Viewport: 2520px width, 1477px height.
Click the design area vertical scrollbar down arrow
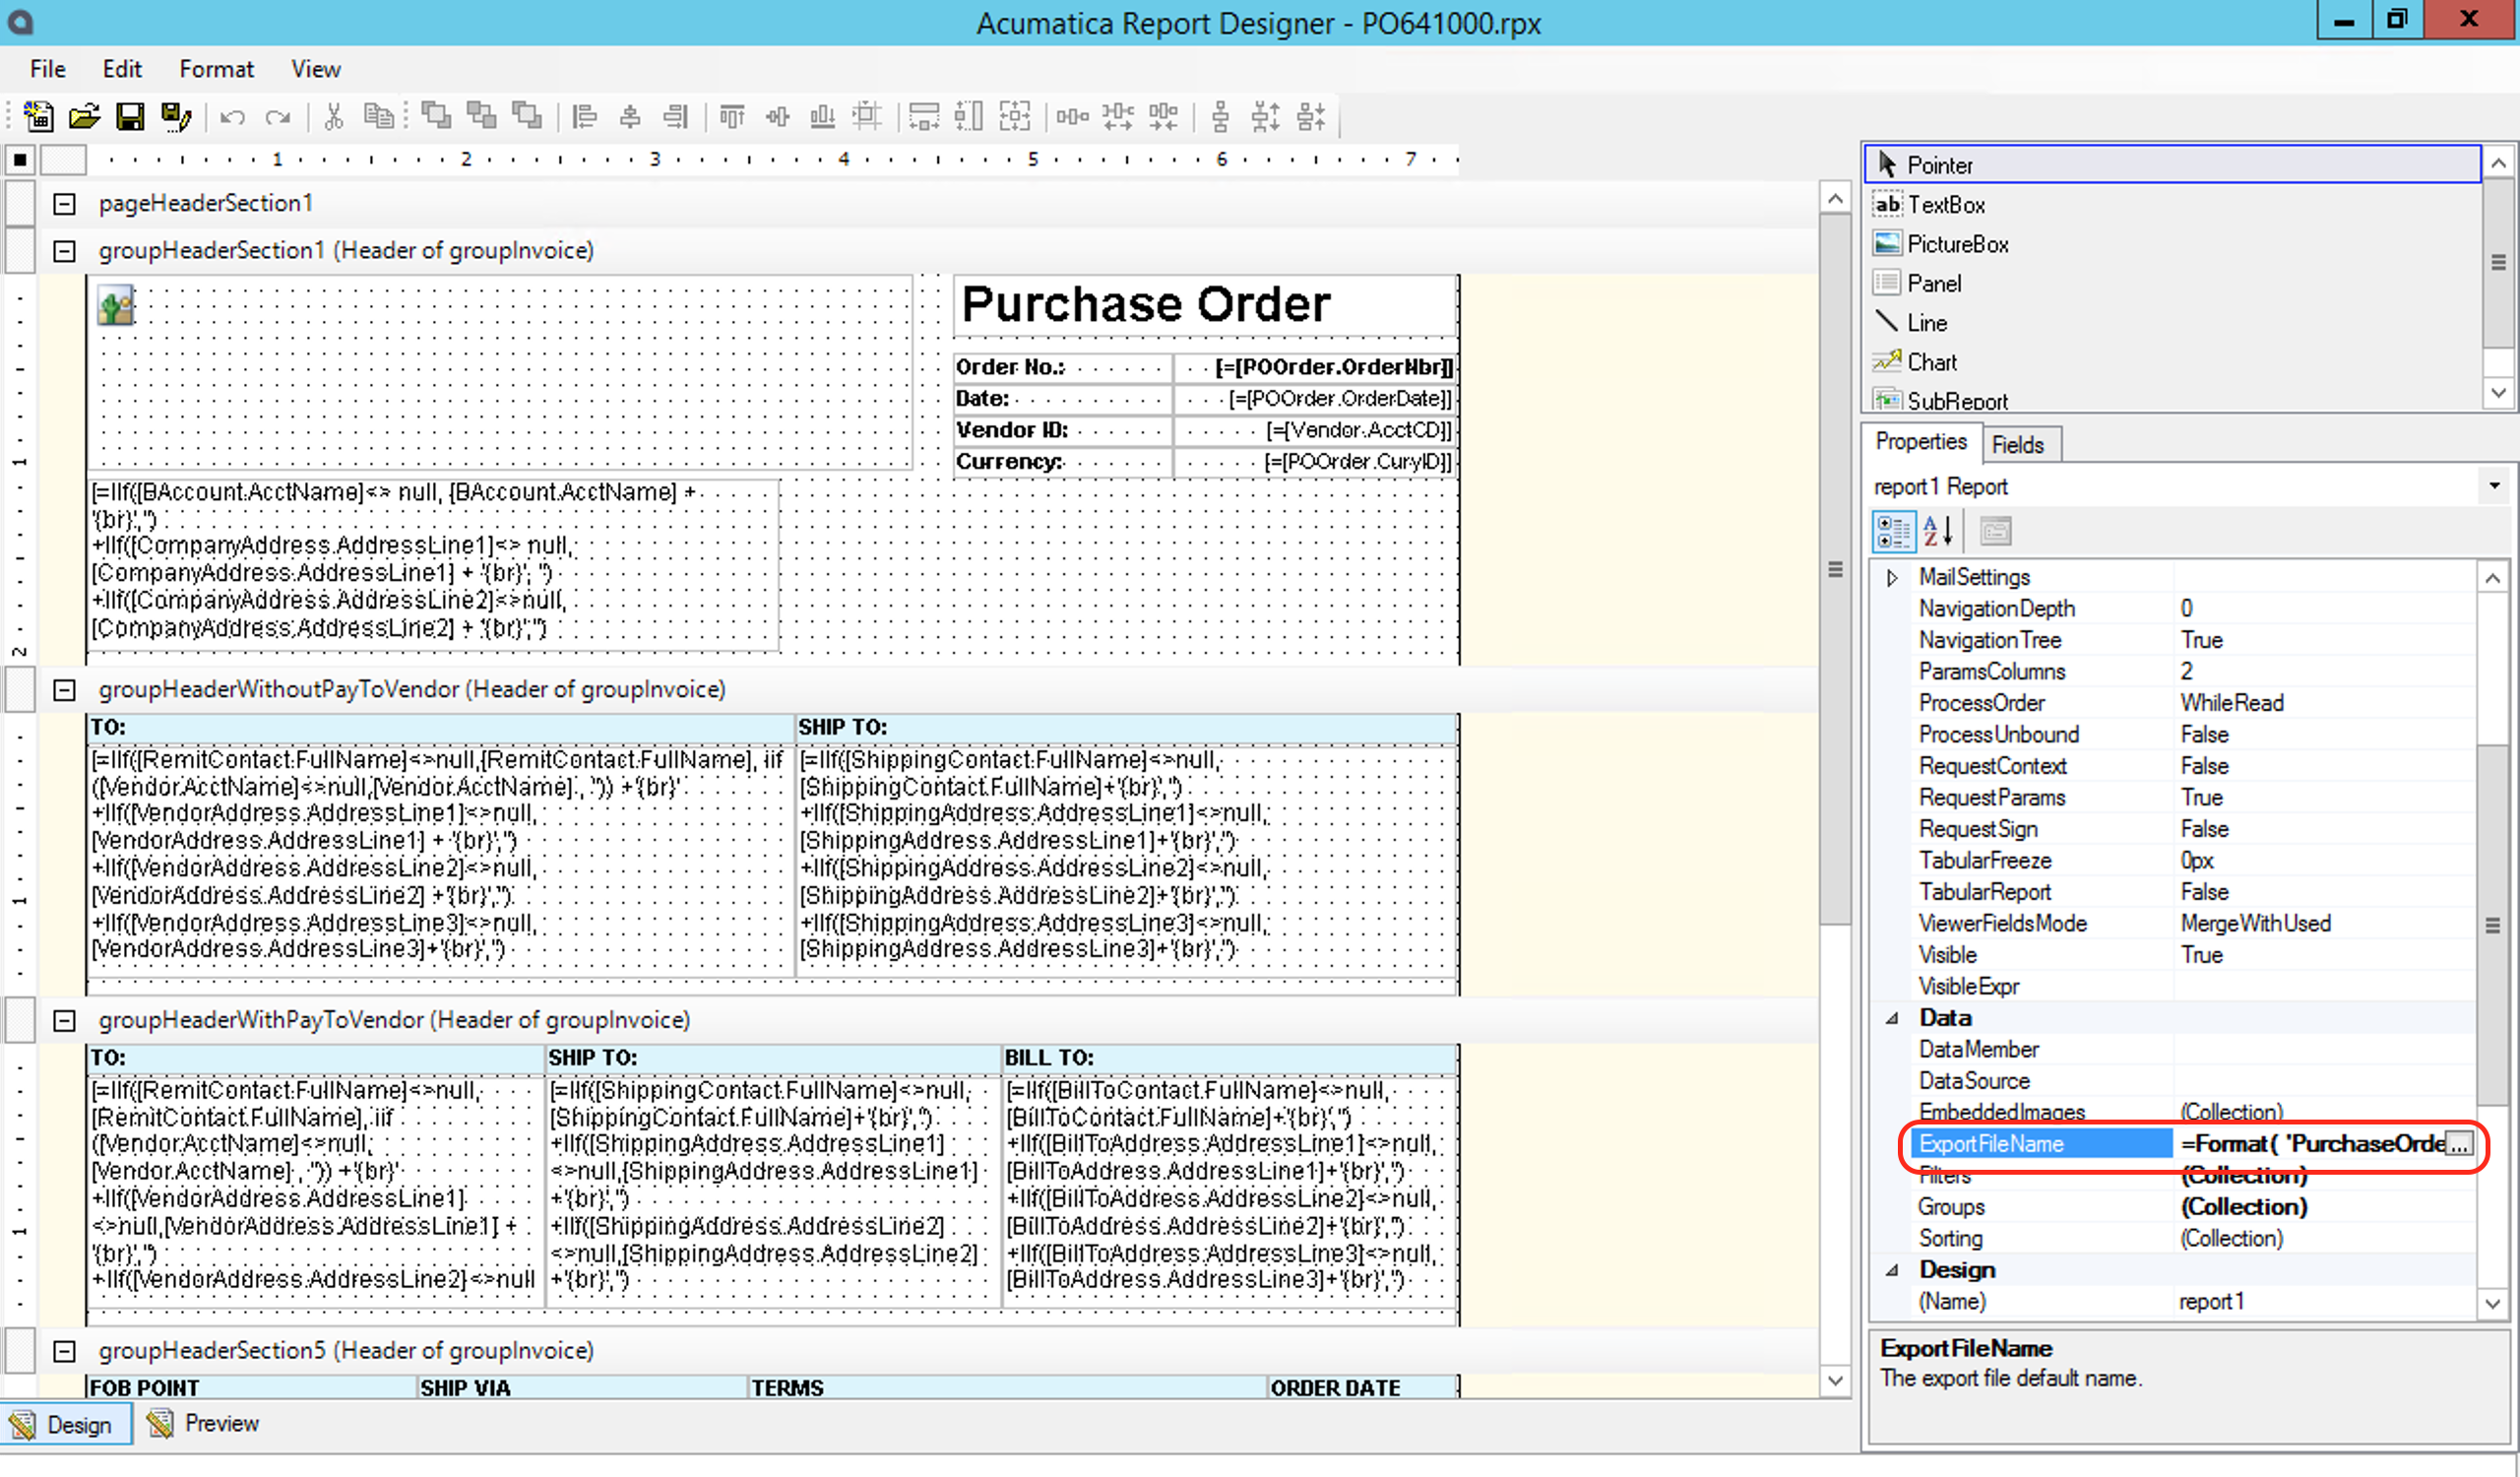click(x=1835, y=1380)
